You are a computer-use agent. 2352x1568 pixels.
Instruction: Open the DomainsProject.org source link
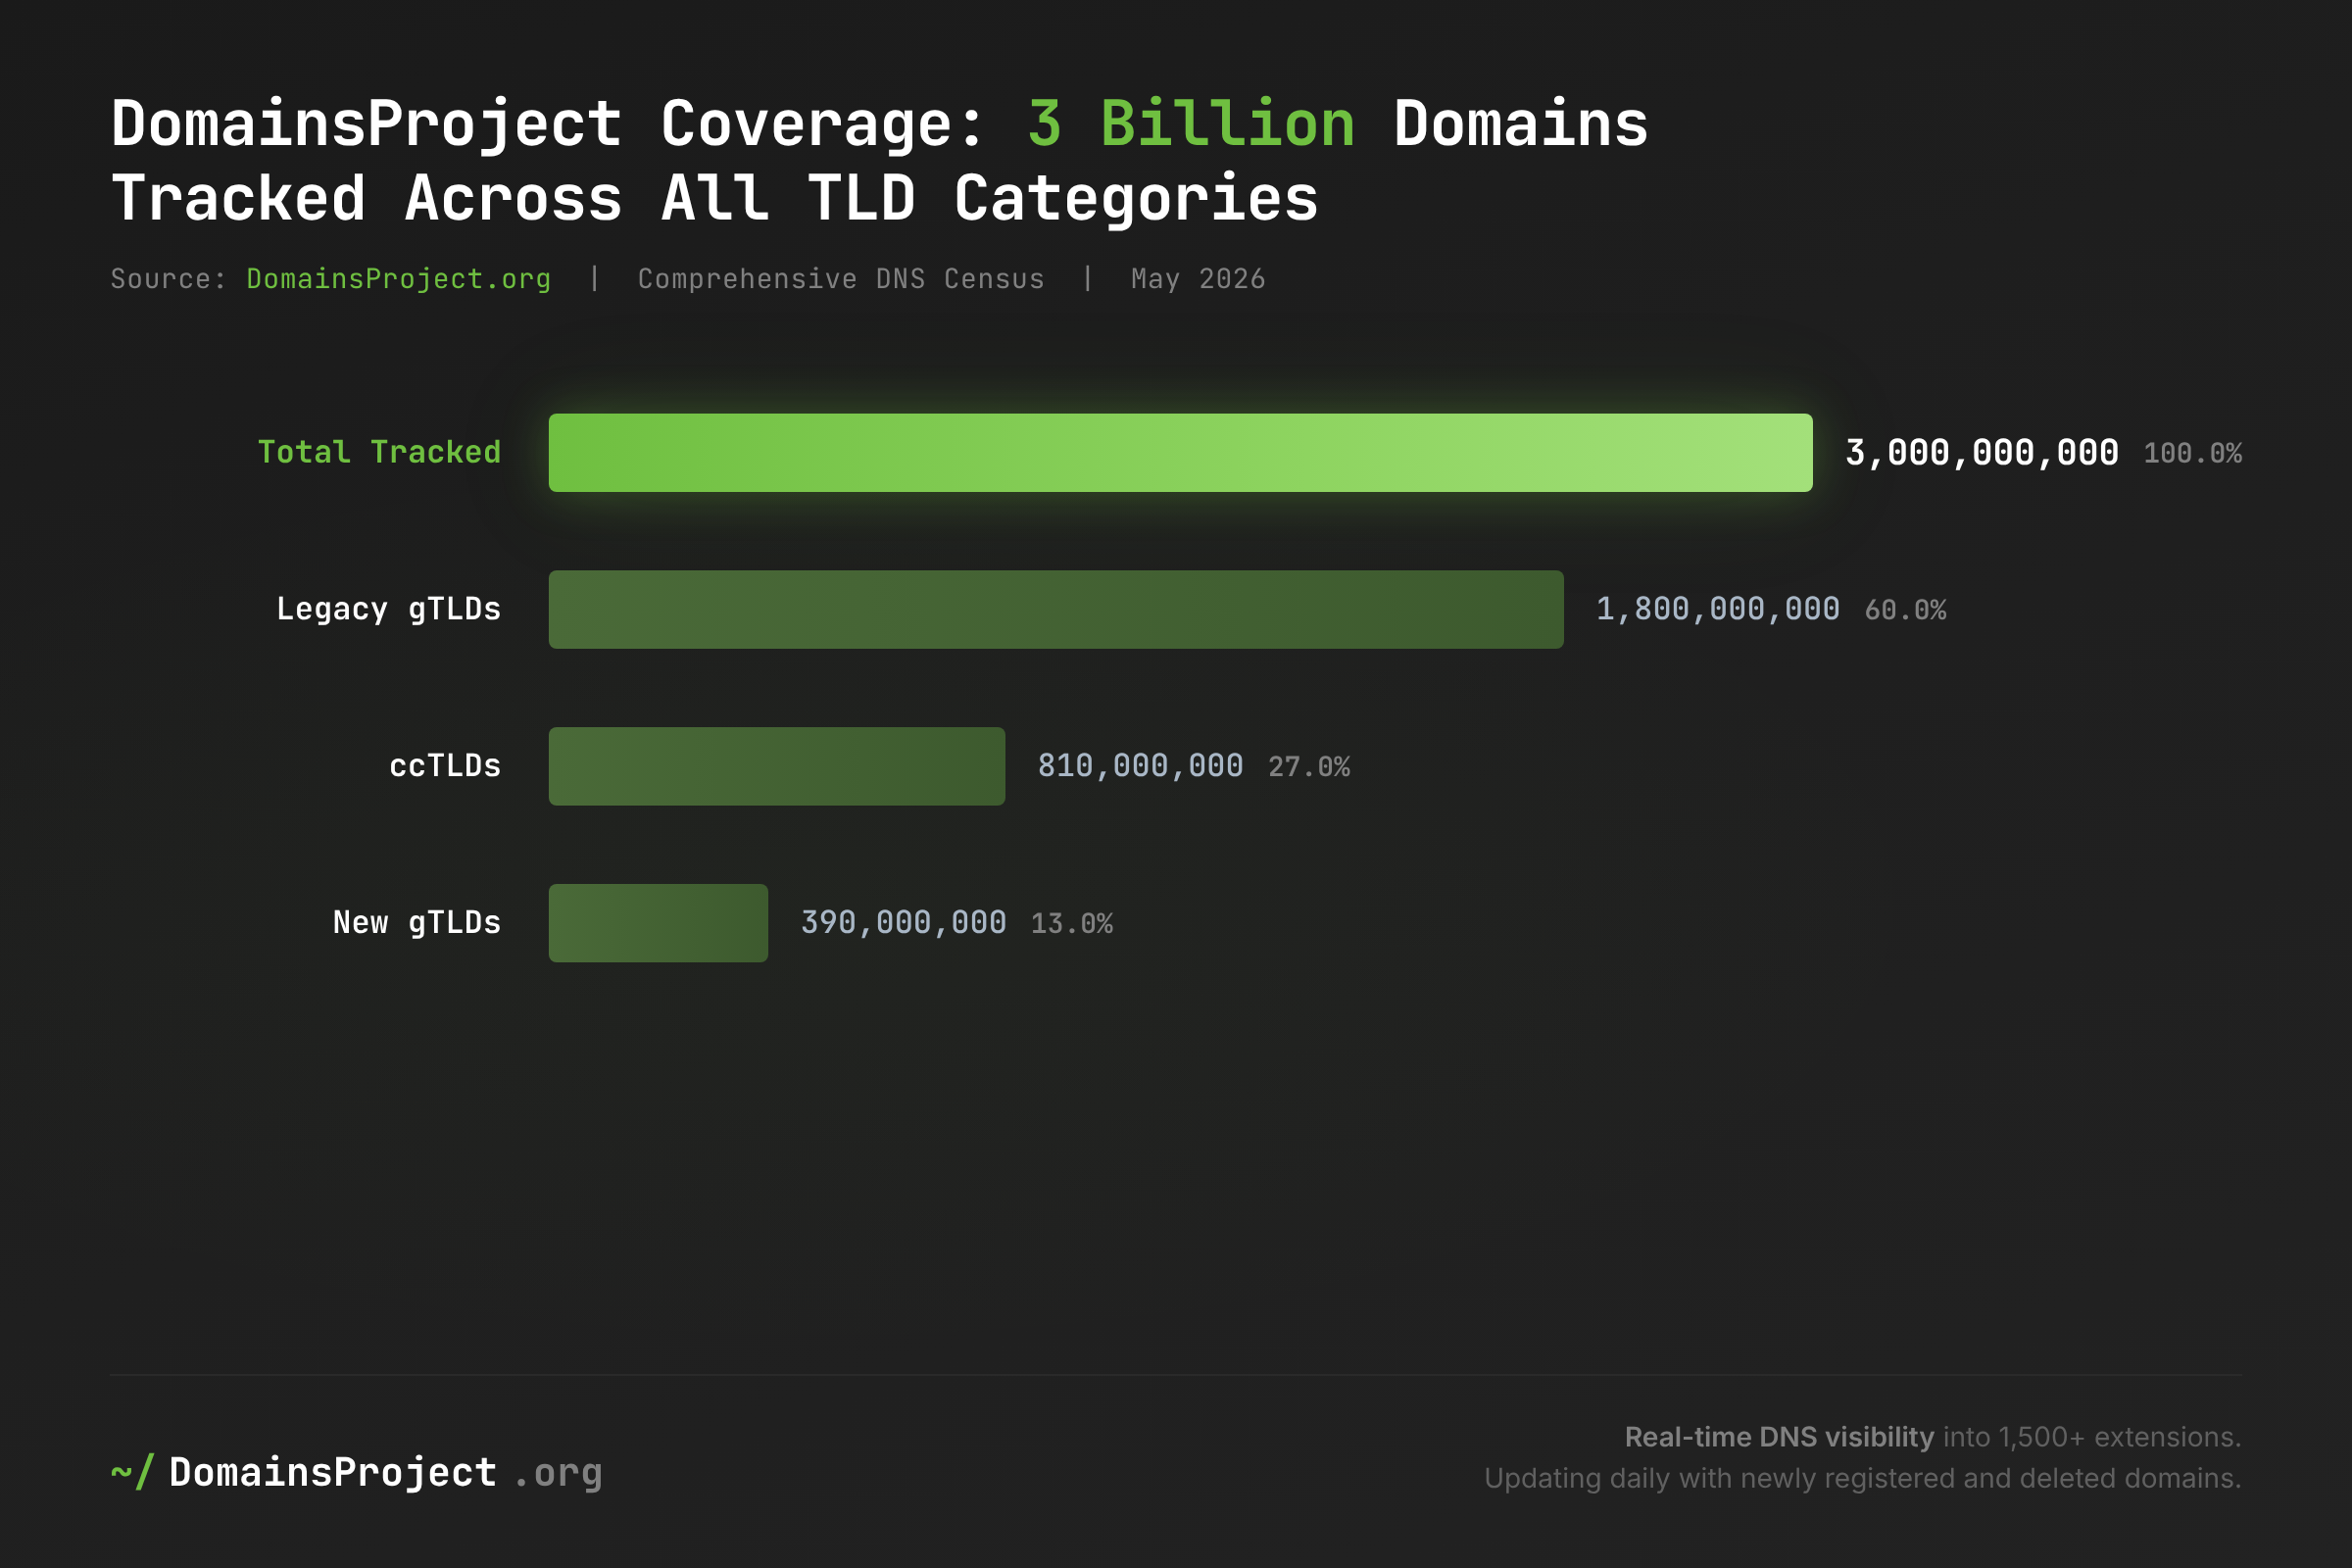[x=398, y=279]
